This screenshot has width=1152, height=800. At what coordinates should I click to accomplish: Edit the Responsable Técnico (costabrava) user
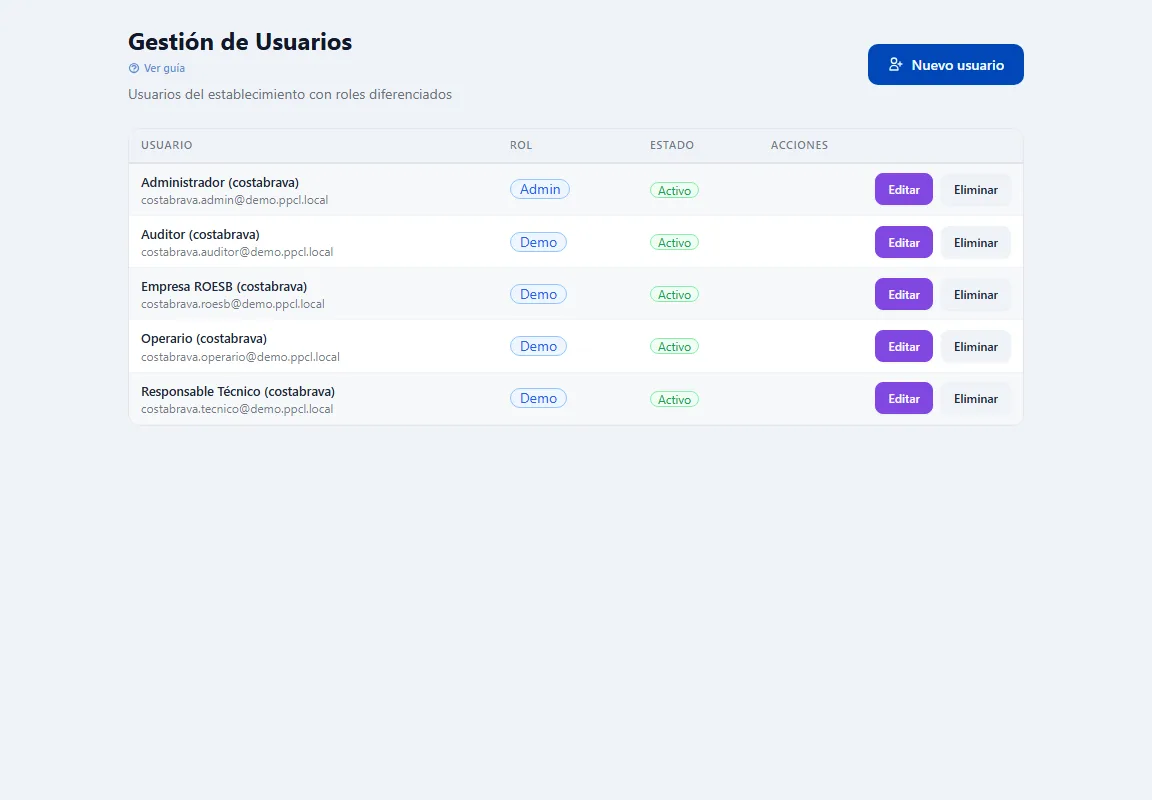click(904, 399)
